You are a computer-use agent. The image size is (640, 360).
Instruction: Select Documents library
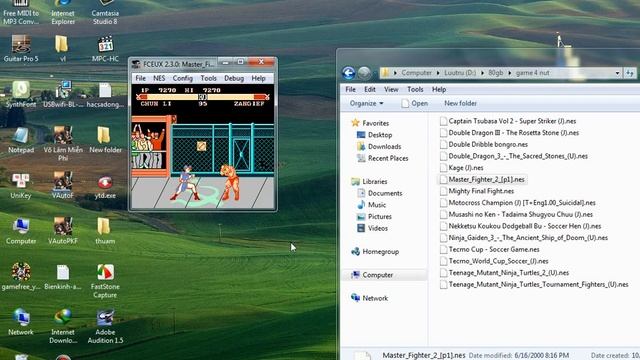[x=380, y=193]
